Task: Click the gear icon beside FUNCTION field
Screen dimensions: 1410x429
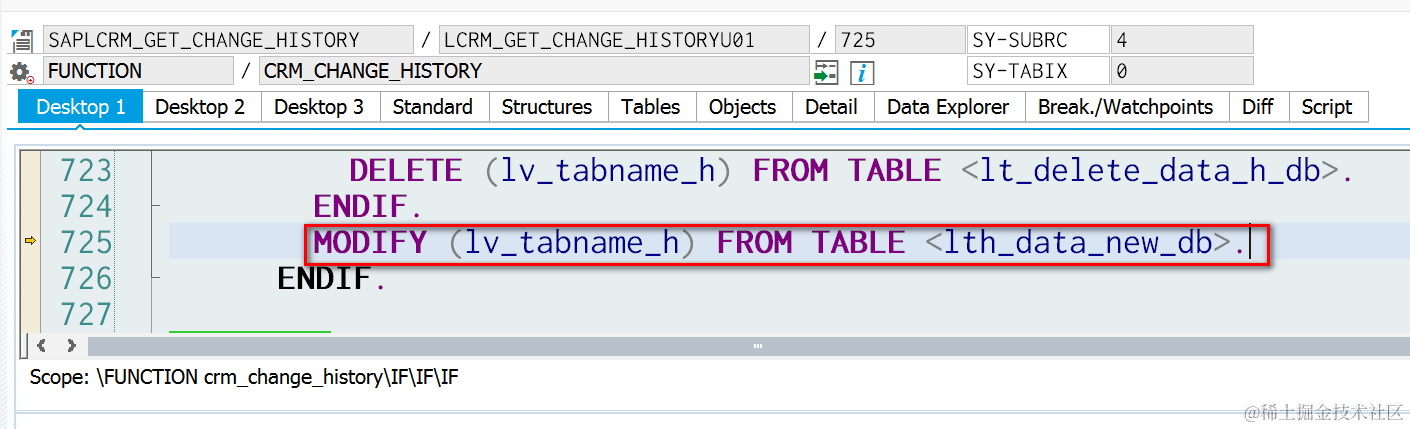Action: tap(20, 72)
